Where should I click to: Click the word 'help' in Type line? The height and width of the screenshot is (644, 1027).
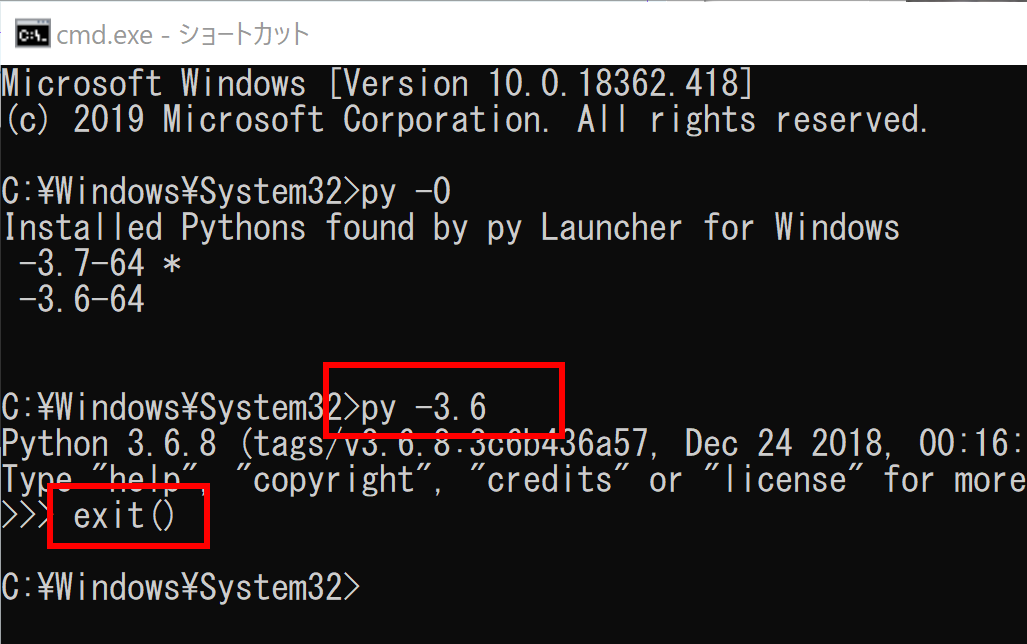pyautogui.click(x=144, y=480)
